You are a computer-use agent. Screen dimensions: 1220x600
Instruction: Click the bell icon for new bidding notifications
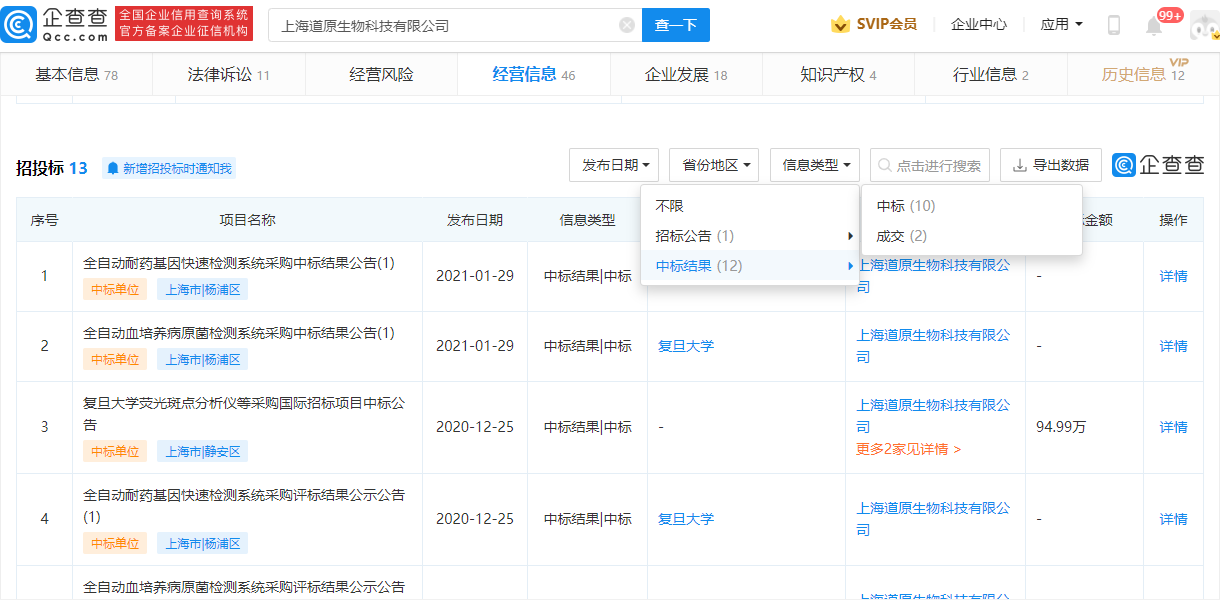click(113, 168)
